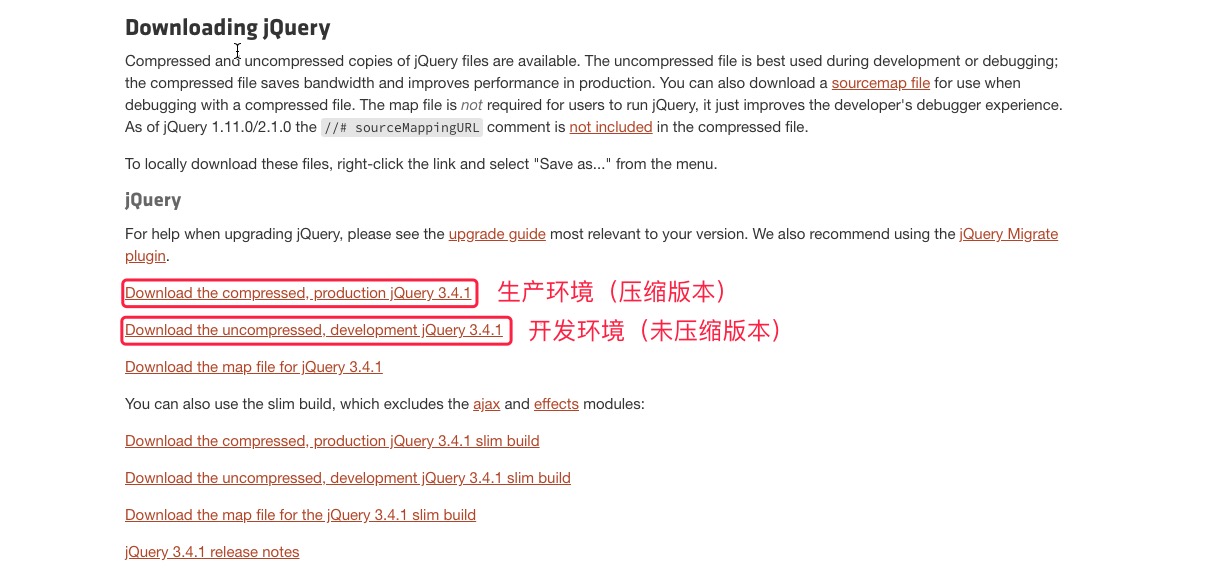Open the effects module link
Image resolution: width=1212 pixels, height=572 pixels.
click(556, 404)
